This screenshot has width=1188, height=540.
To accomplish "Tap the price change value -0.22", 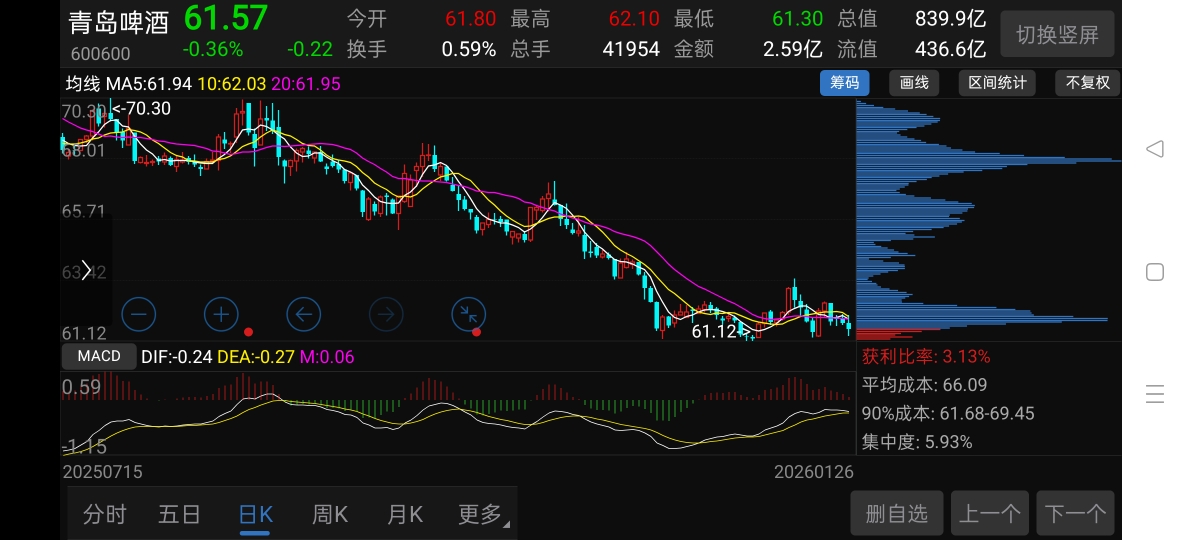I will point(310,49).
